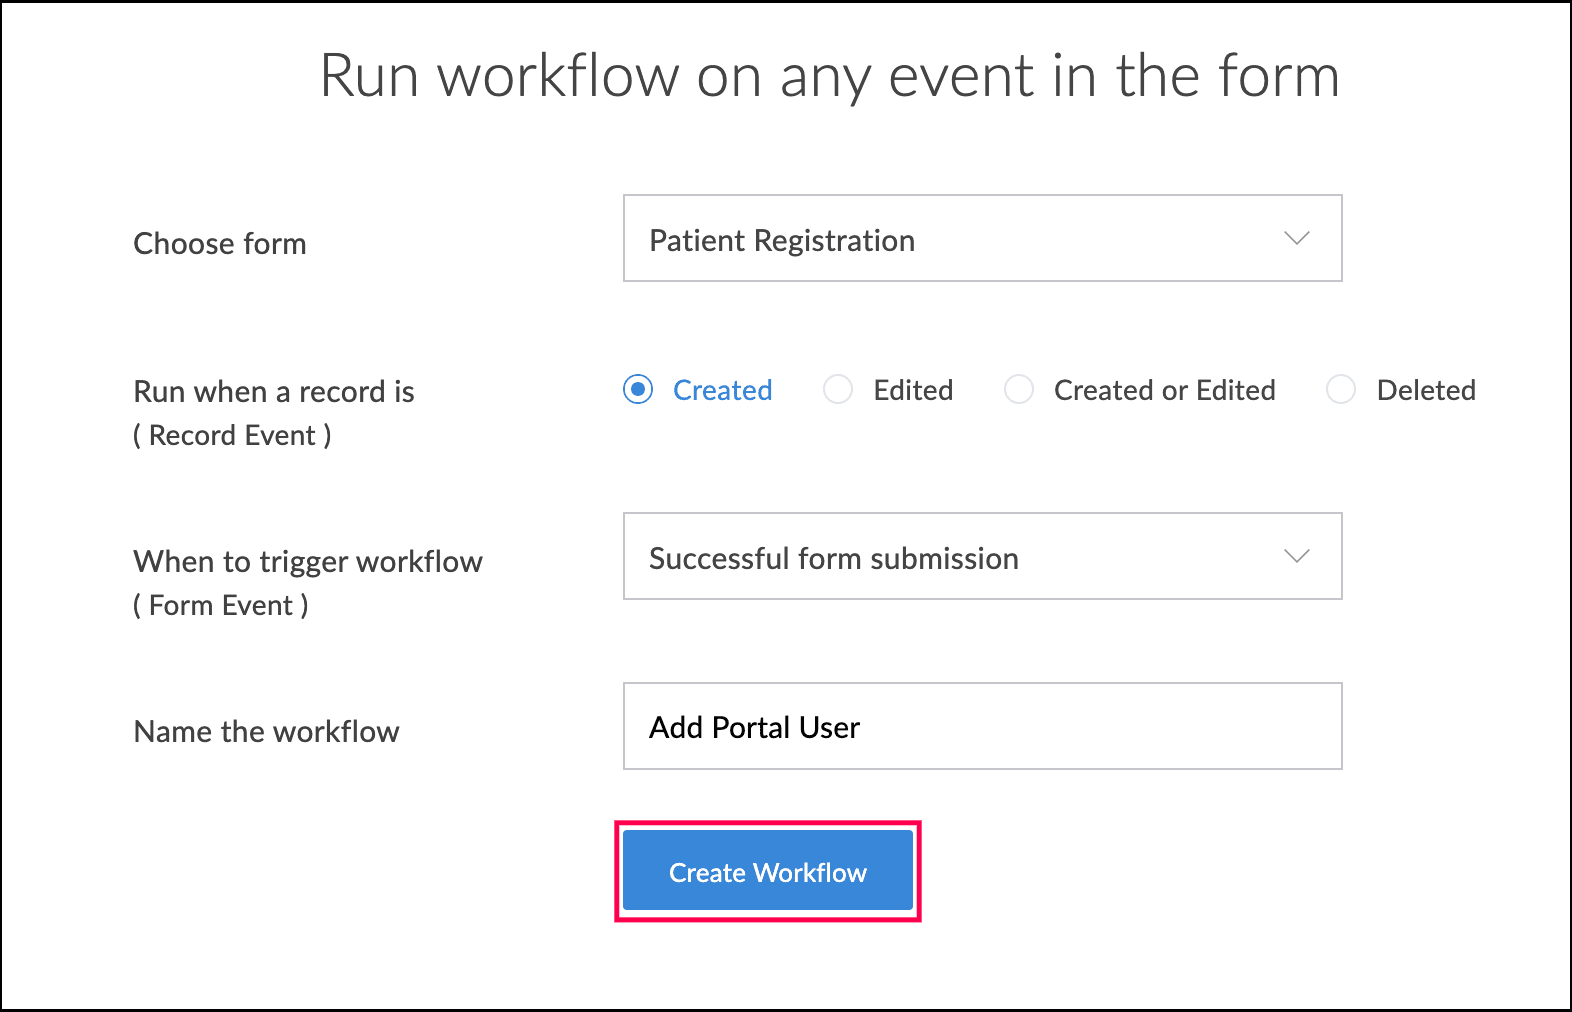Image resolution: width=1572 pixels, height=1012 pixels.
Task: Click the chevron arrow in the Choose form box
Action: (1296, 239)
